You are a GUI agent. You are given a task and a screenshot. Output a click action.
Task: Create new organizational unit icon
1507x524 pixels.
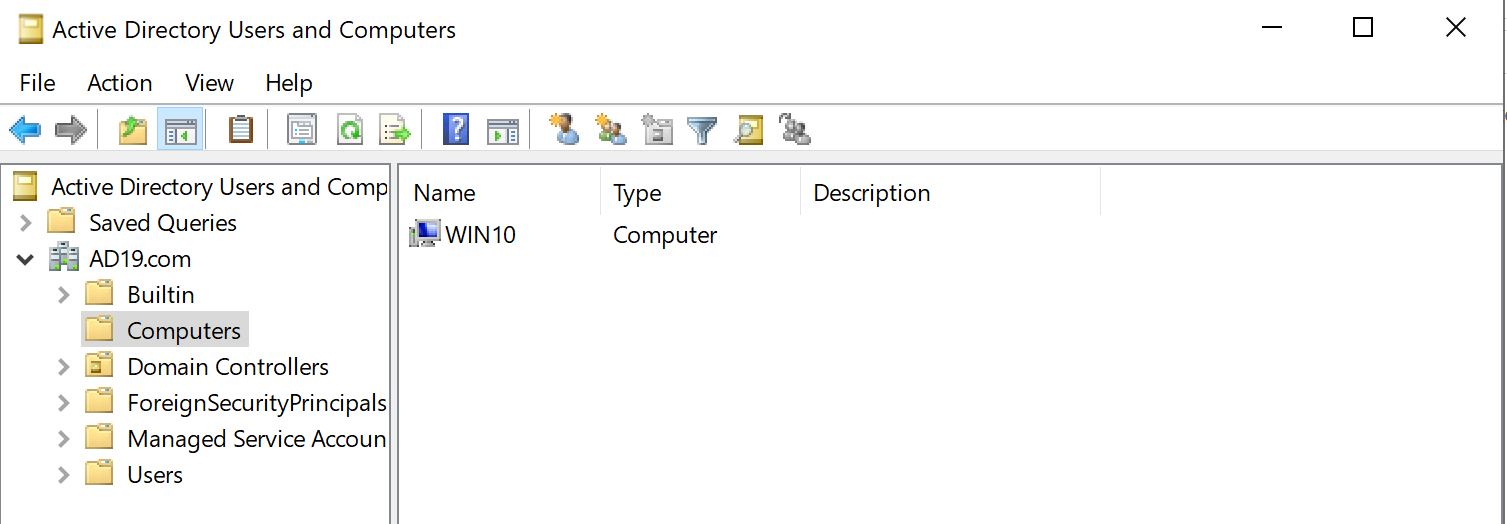click(x=657, y=129)
